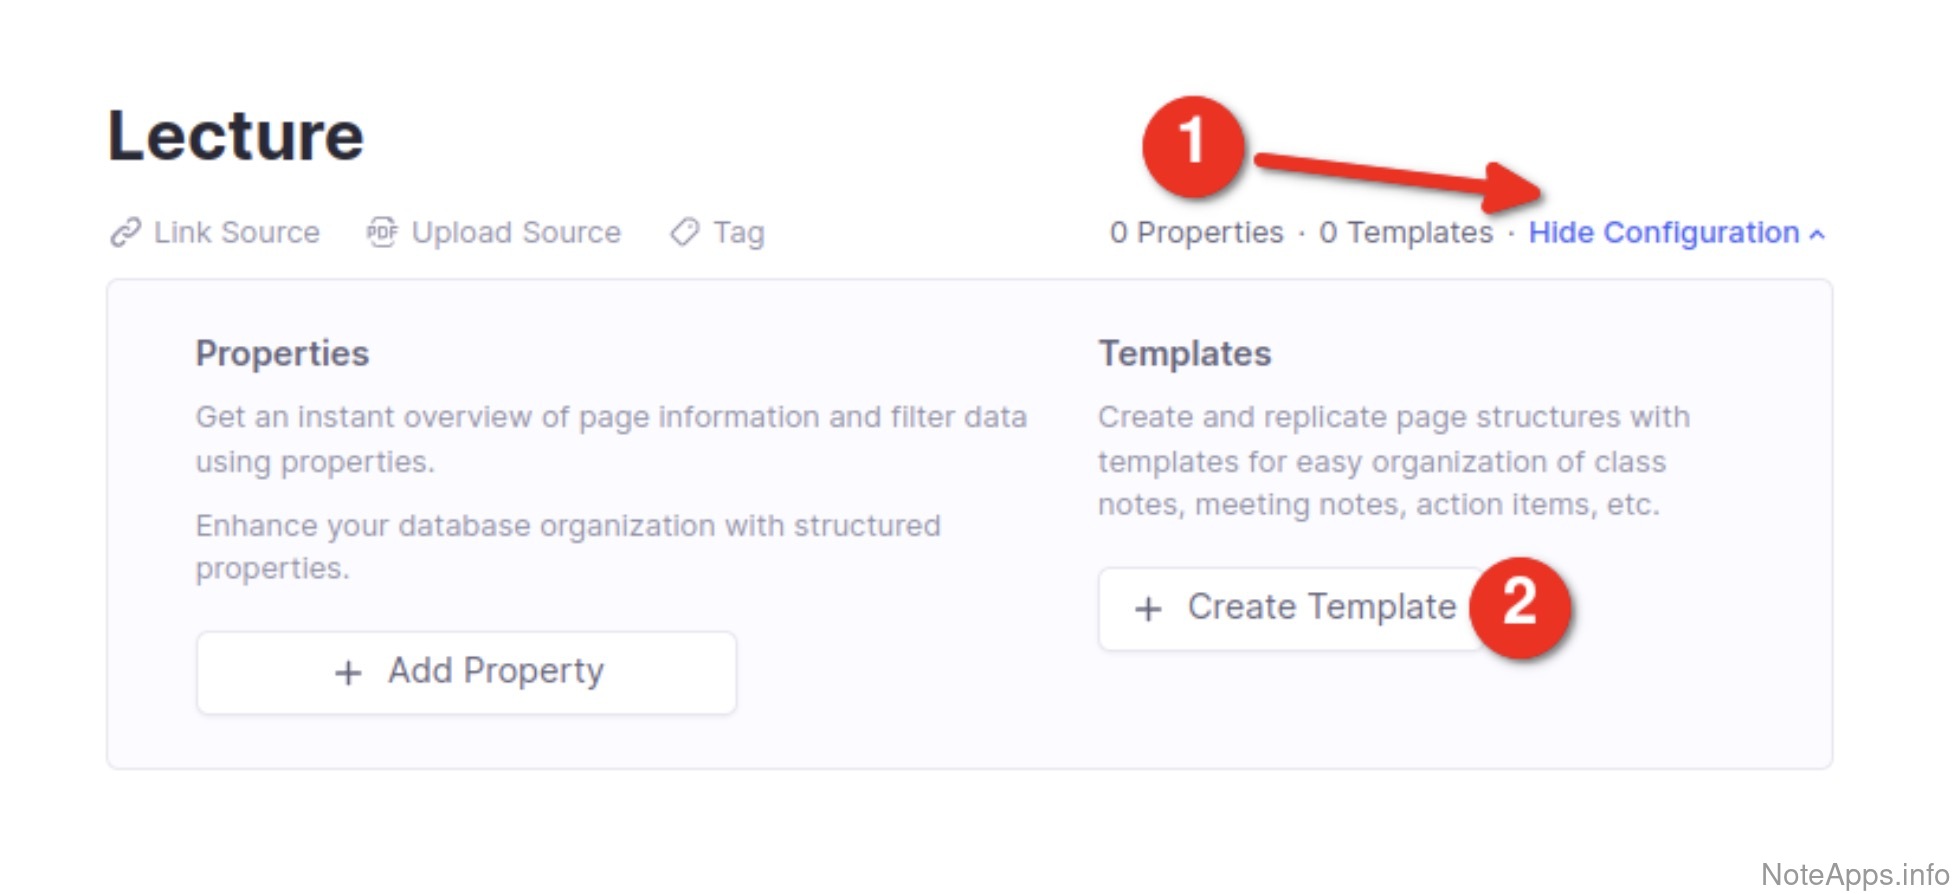This screenshot has height=894, width=1952.
Task: Open the Link Source option
Action: [236, 233]
